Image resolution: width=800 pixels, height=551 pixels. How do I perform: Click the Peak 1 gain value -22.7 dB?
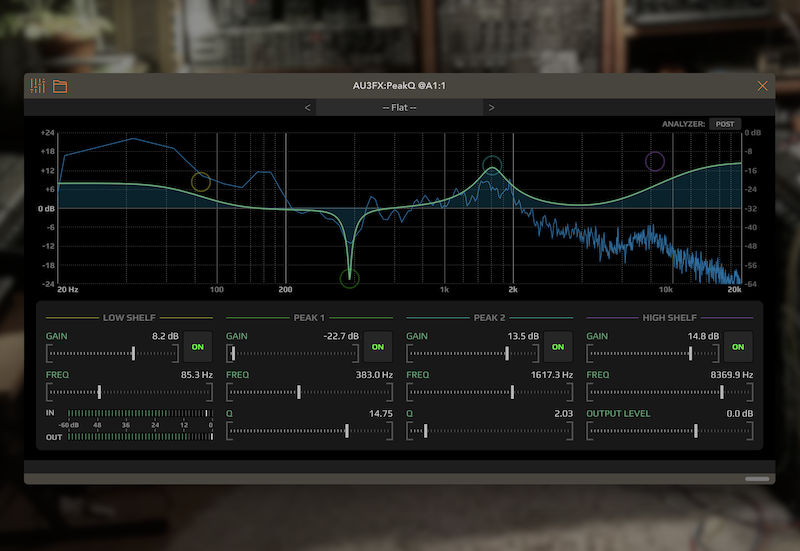[341, 336]
